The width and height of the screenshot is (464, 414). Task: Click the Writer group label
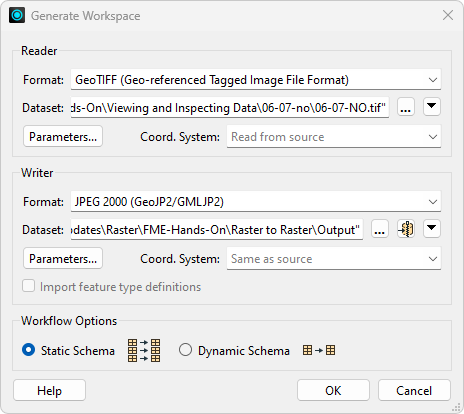(x=37, y=173)
